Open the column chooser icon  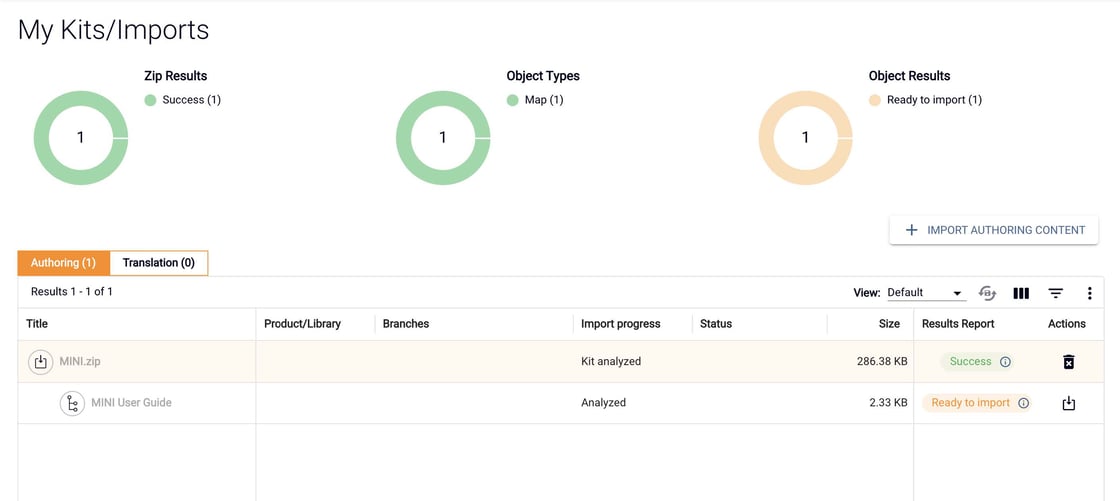[1021, 293]
